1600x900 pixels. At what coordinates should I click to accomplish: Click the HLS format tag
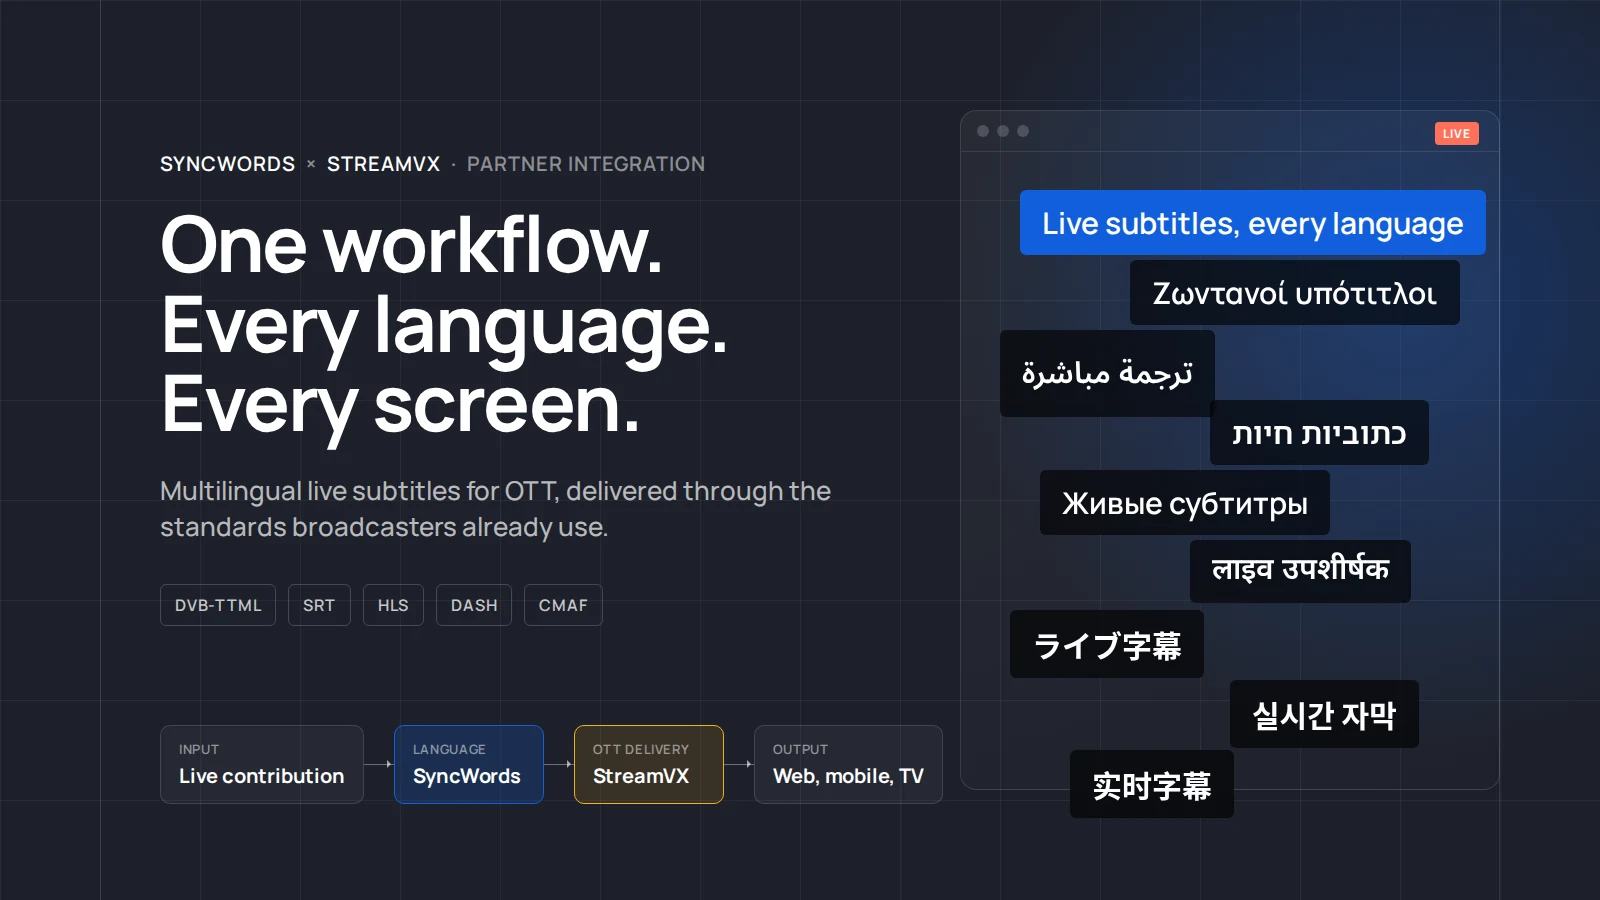click(393, 605)
